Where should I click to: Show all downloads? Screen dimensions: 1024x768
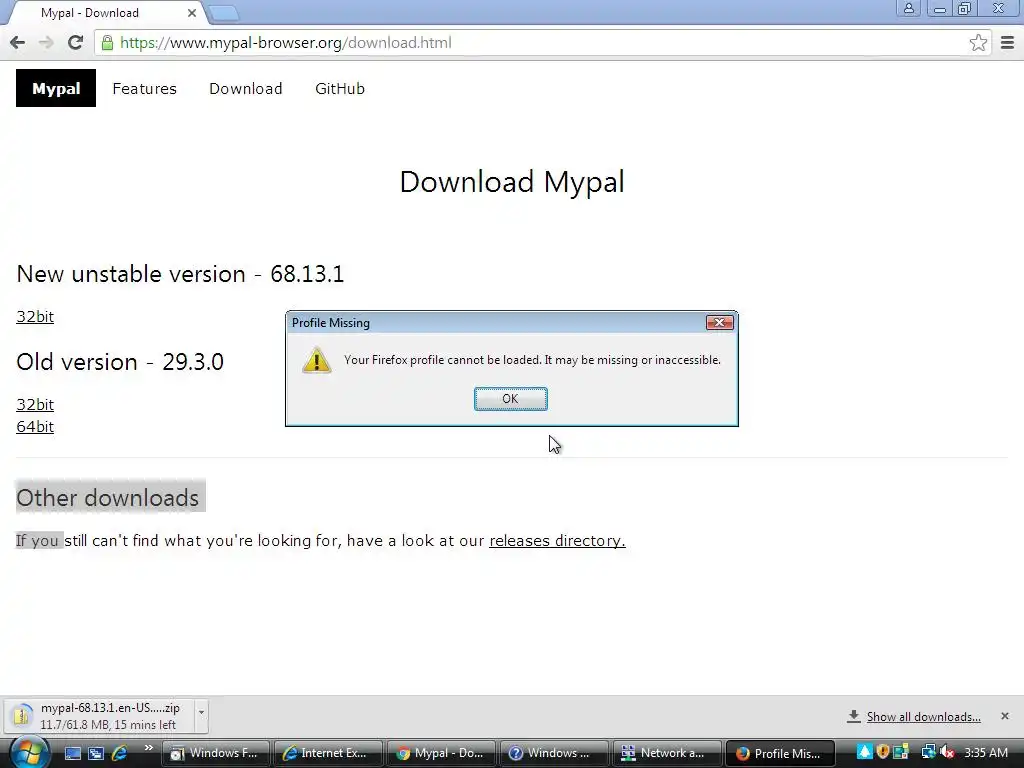(923, 717)
